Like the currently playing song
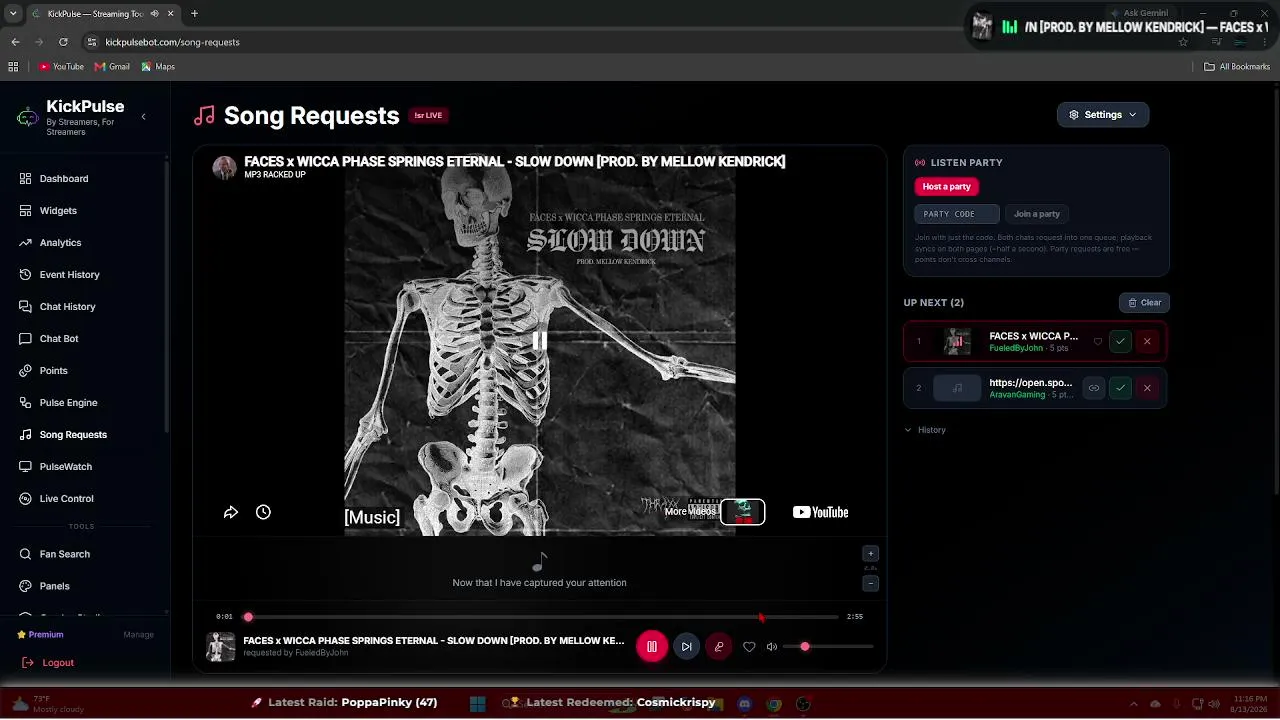The height and width of the screenshot is (720, 1280). 749,647
